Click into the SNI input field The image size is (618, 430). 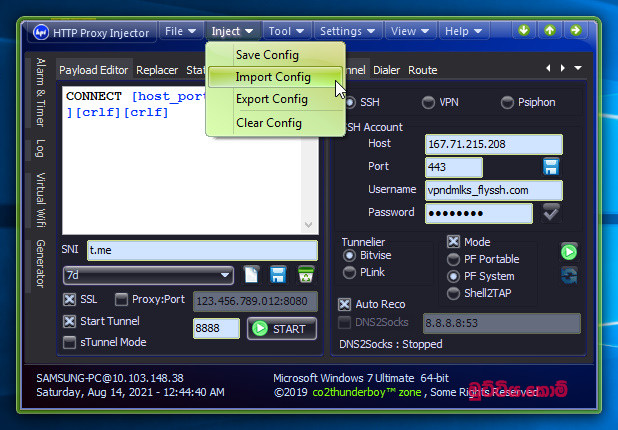(x=202, y=250)
